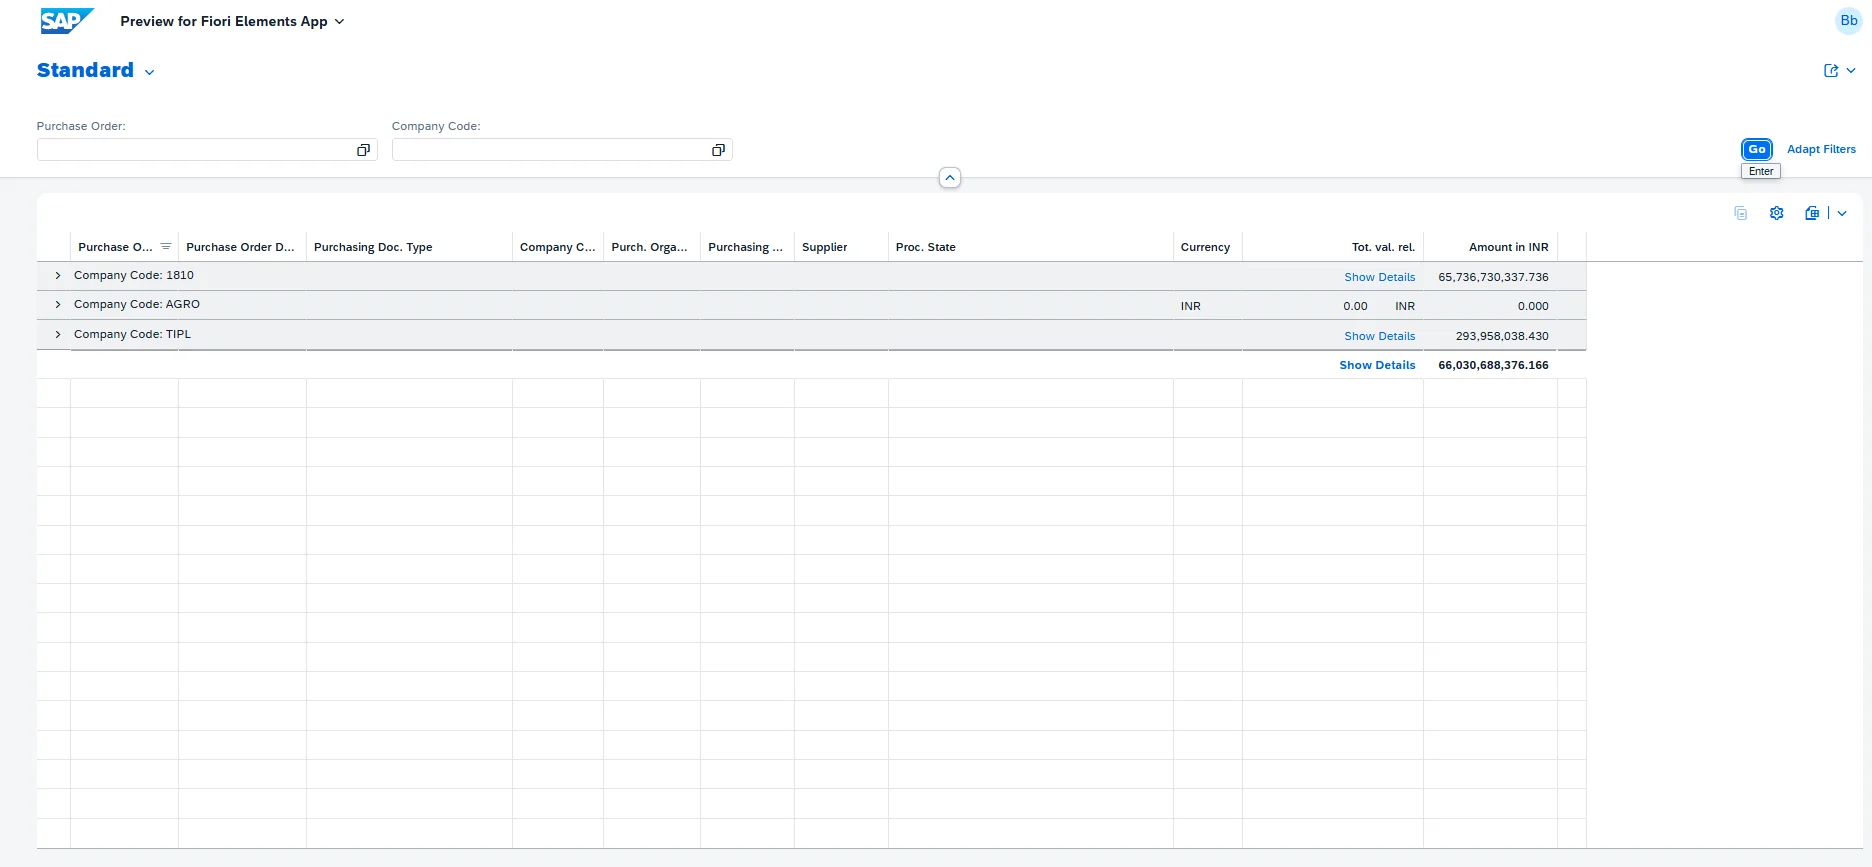Expand Company Code: AGRO group
The width and height of the screenshot is (1872, 867).
click(x=58, y=305)
